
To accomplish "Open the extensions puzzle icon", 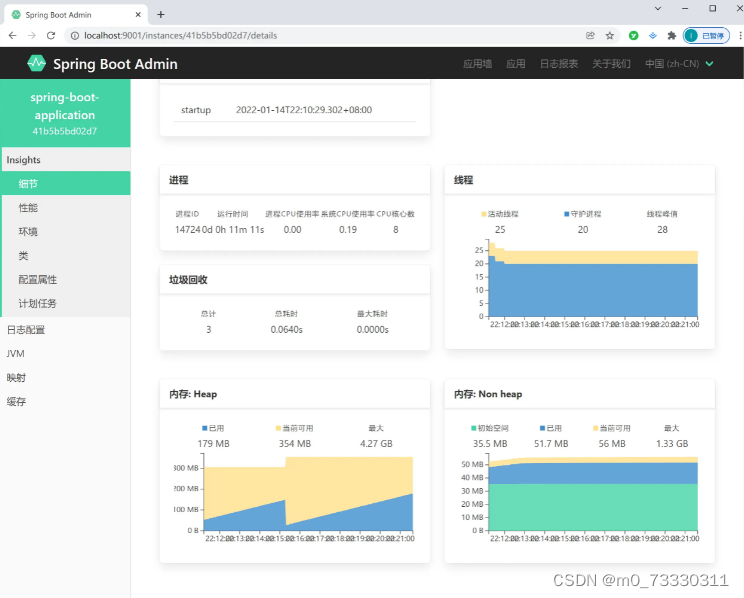I will click(671, 36).
